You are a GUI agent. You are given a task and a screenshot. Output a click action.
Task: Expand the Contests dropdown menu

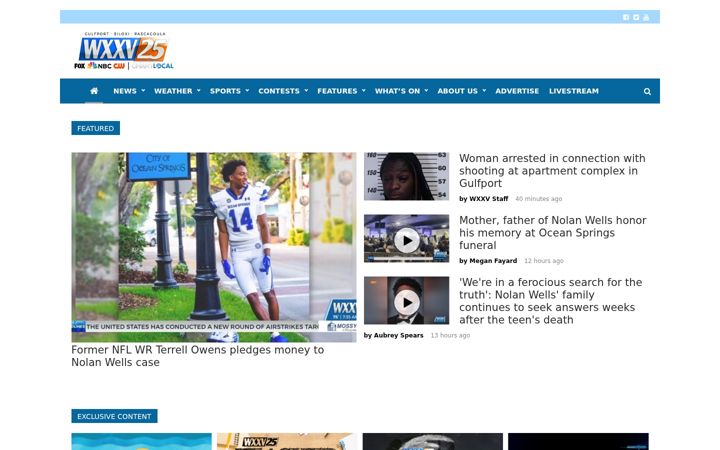283,91
